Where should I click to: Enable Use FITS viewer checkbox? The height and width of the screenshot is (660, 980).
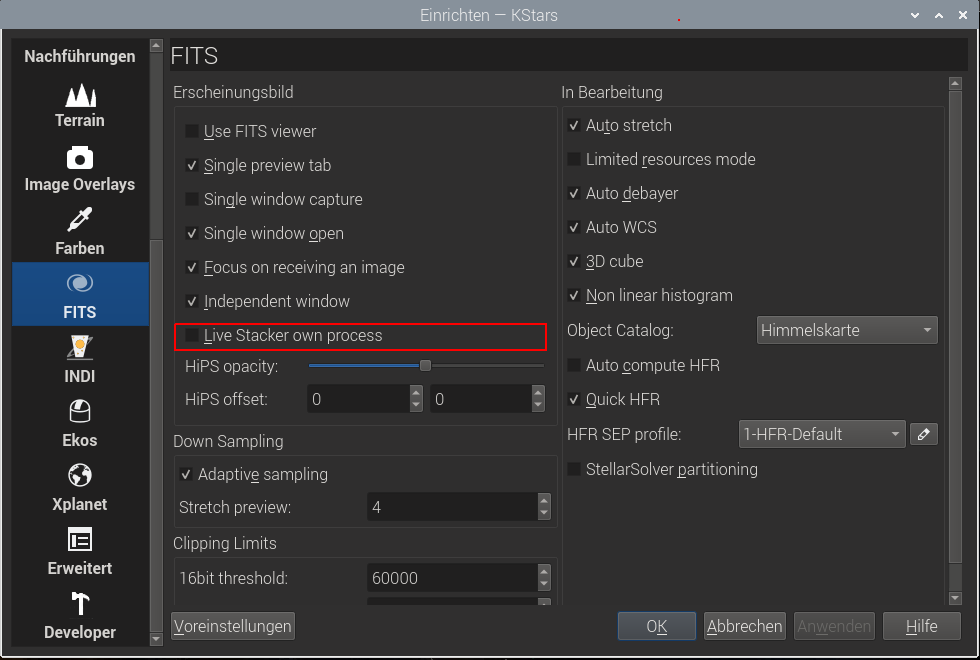[192, 131]
